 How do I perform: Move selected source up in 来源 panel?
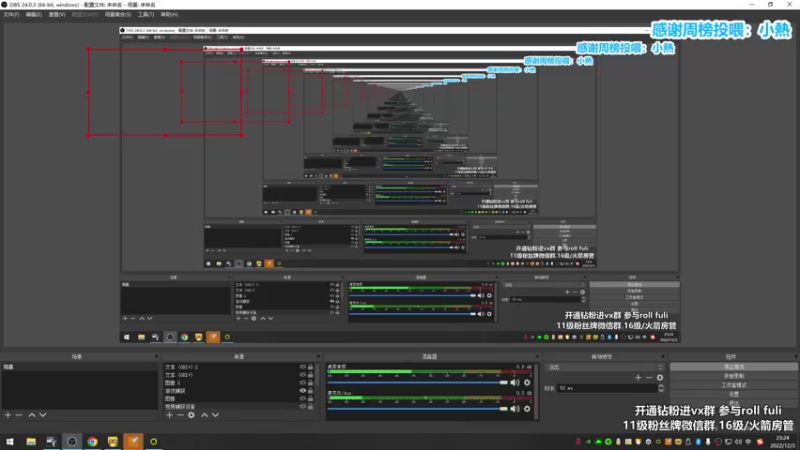pyautogui.click(x=205, y=415)
